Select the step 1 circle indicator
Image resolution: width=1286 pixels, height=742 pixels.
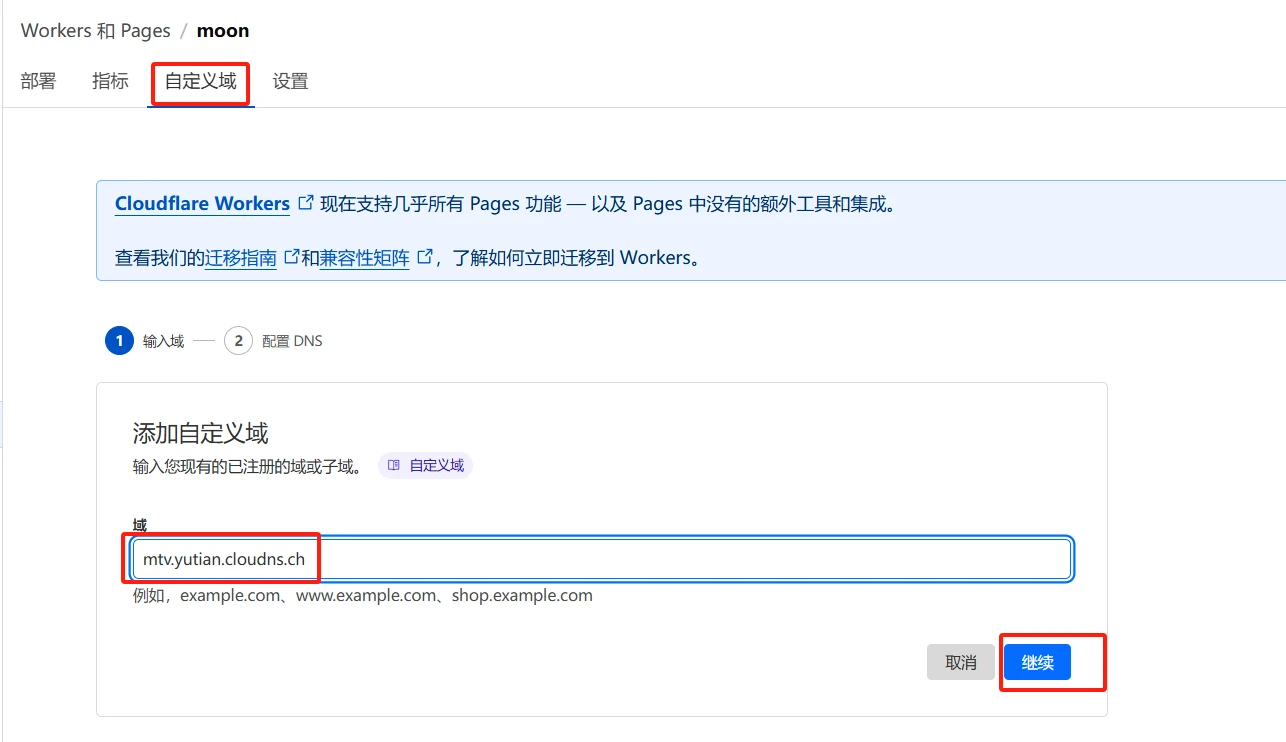coord(119,341)
